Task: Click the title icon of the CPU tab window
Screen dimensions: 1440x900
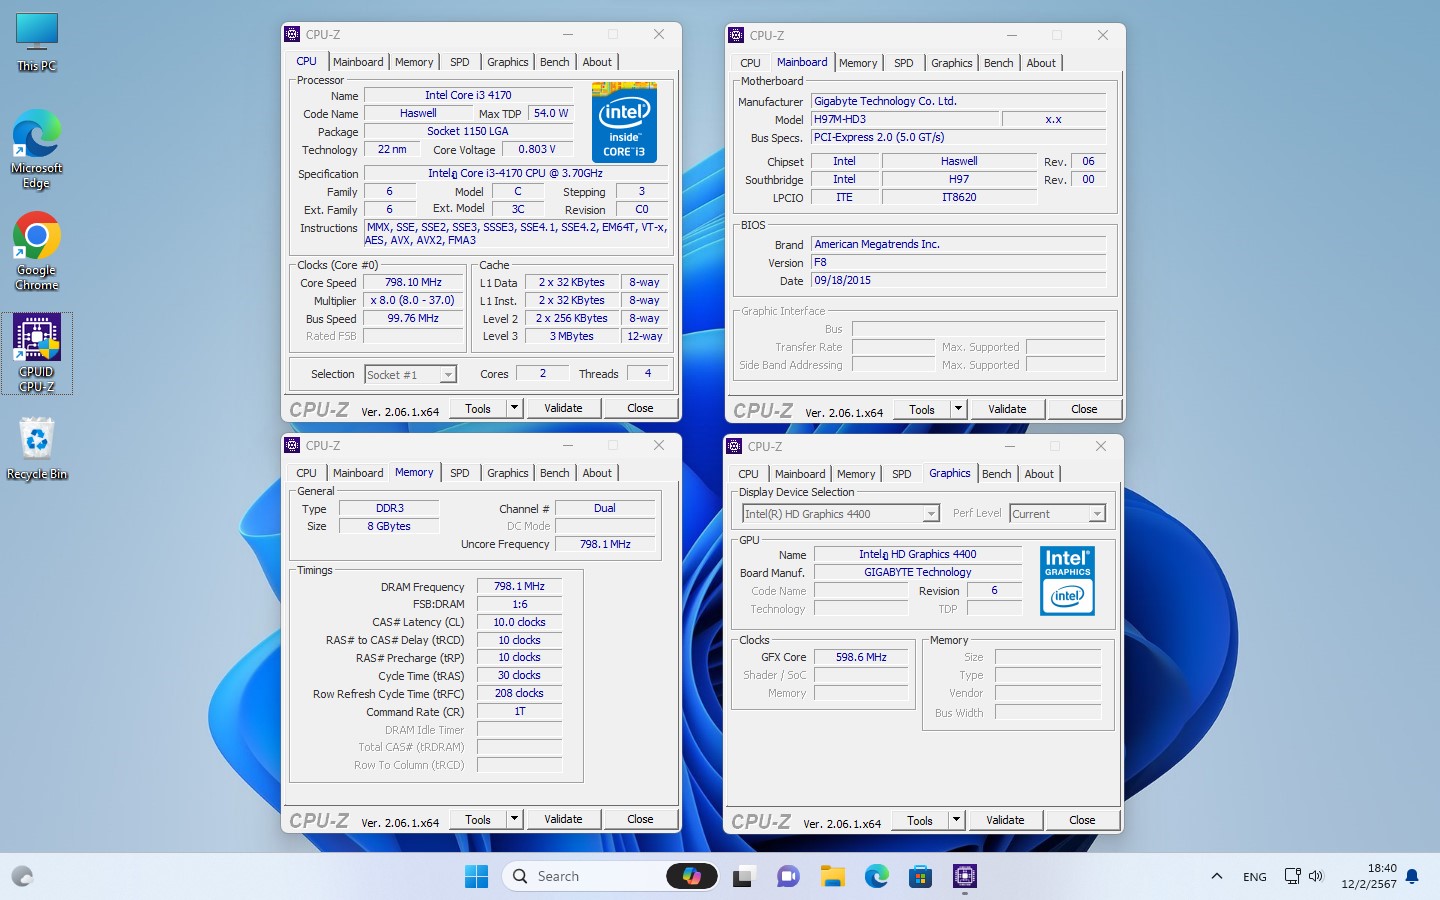Action: [292, 34]
